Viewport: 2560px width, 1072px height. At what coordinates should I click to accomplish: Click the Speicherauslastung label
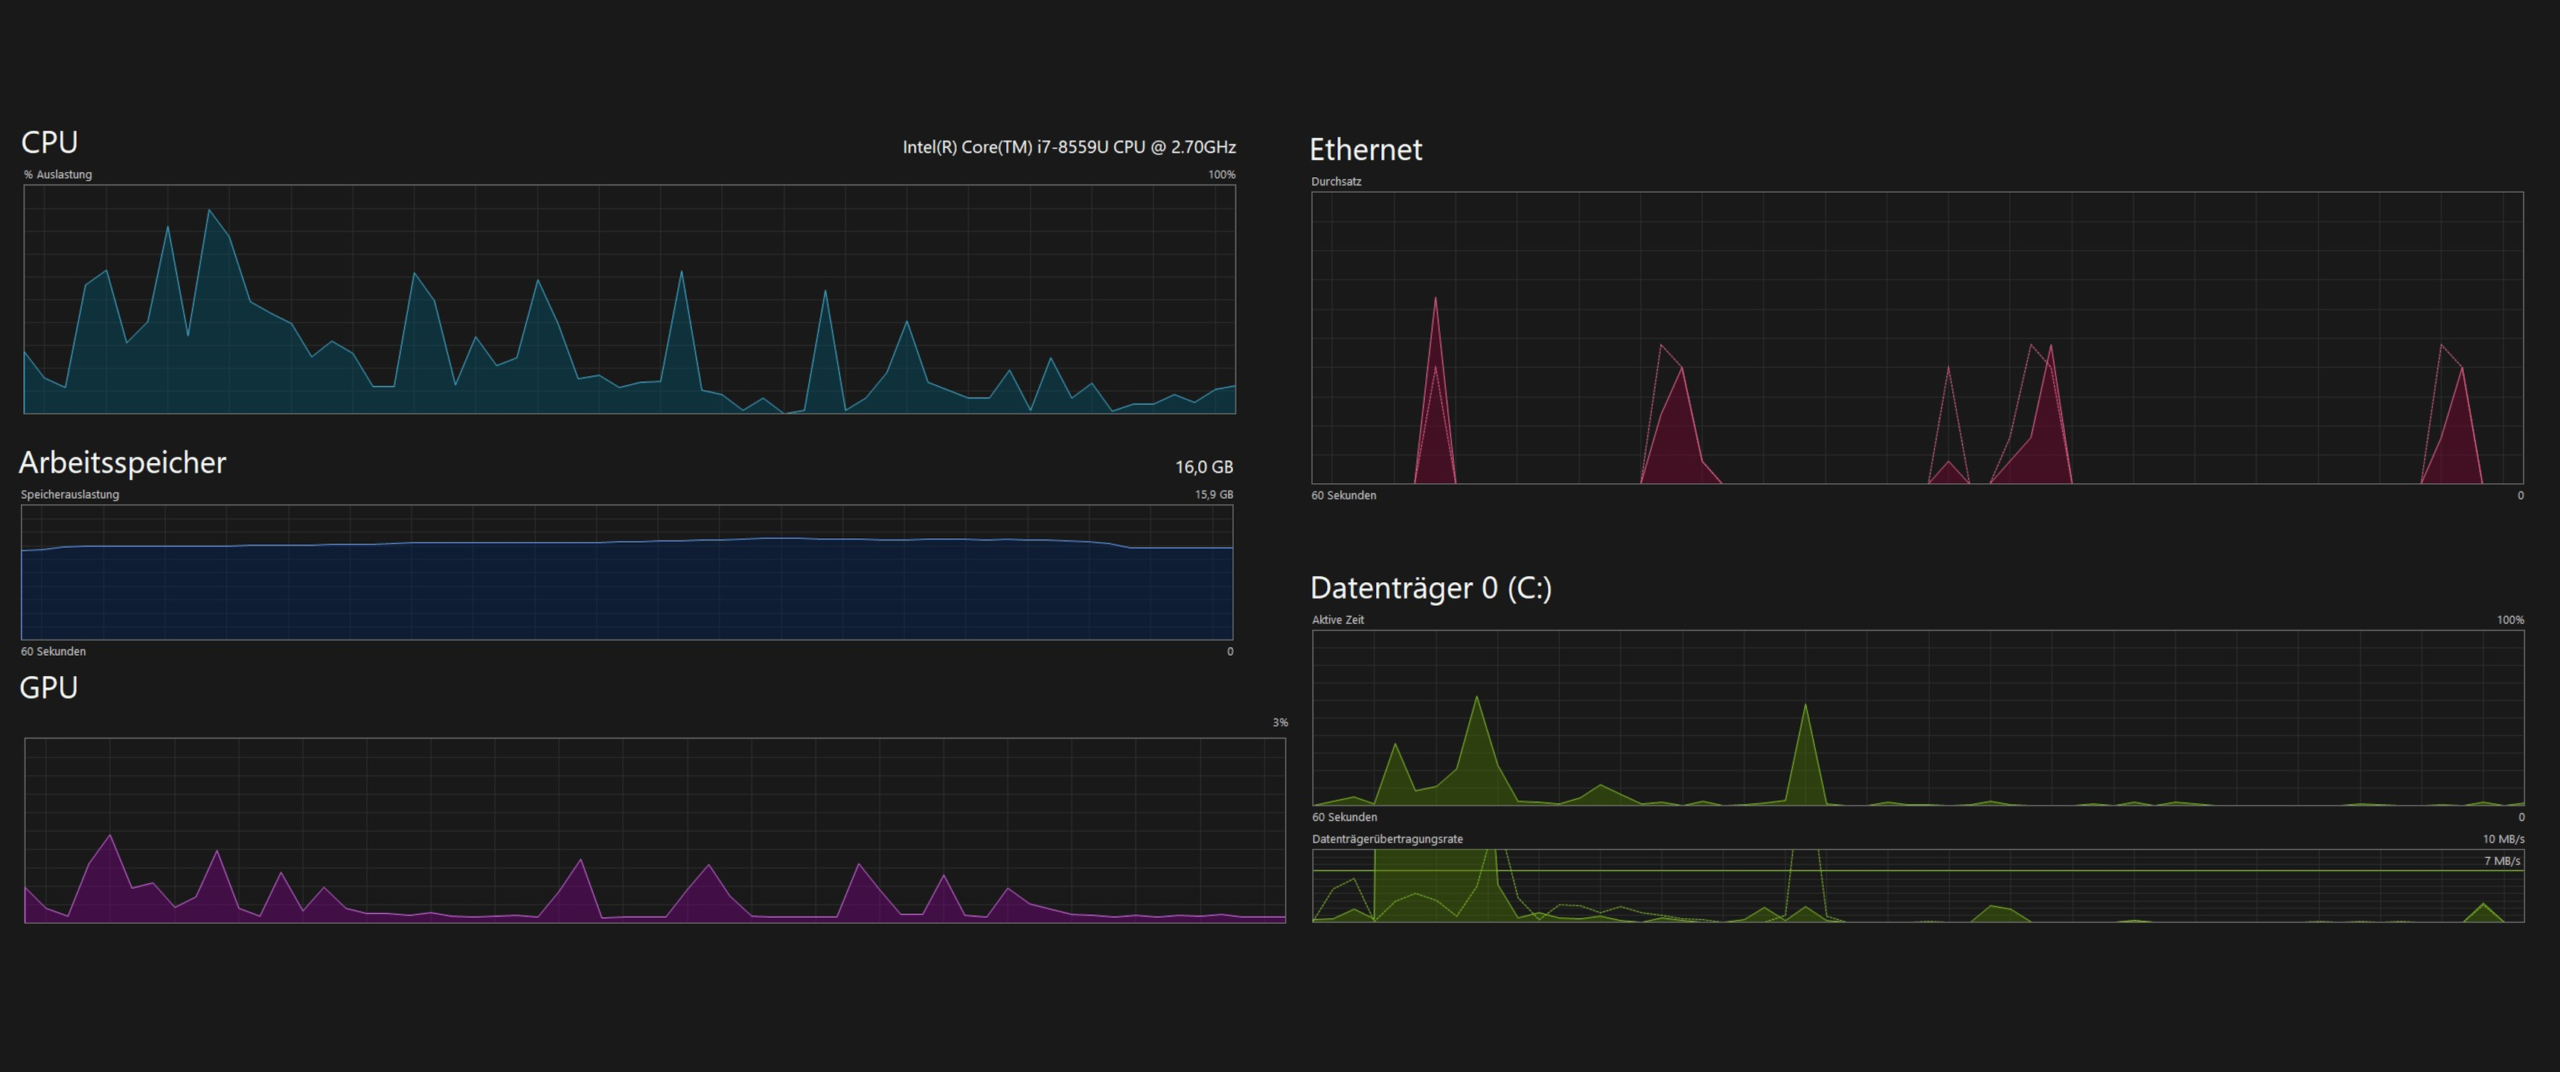(70, 494)
